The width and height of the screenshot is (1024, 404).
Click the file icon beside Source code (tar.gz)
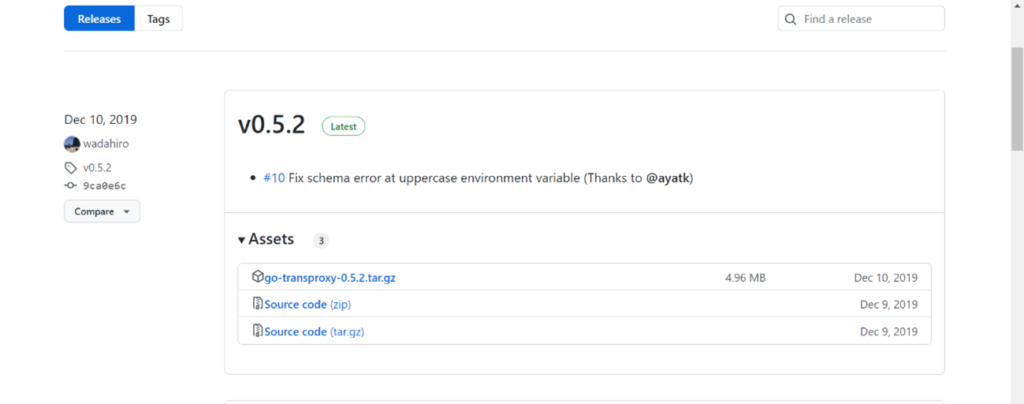coord(257,331)
